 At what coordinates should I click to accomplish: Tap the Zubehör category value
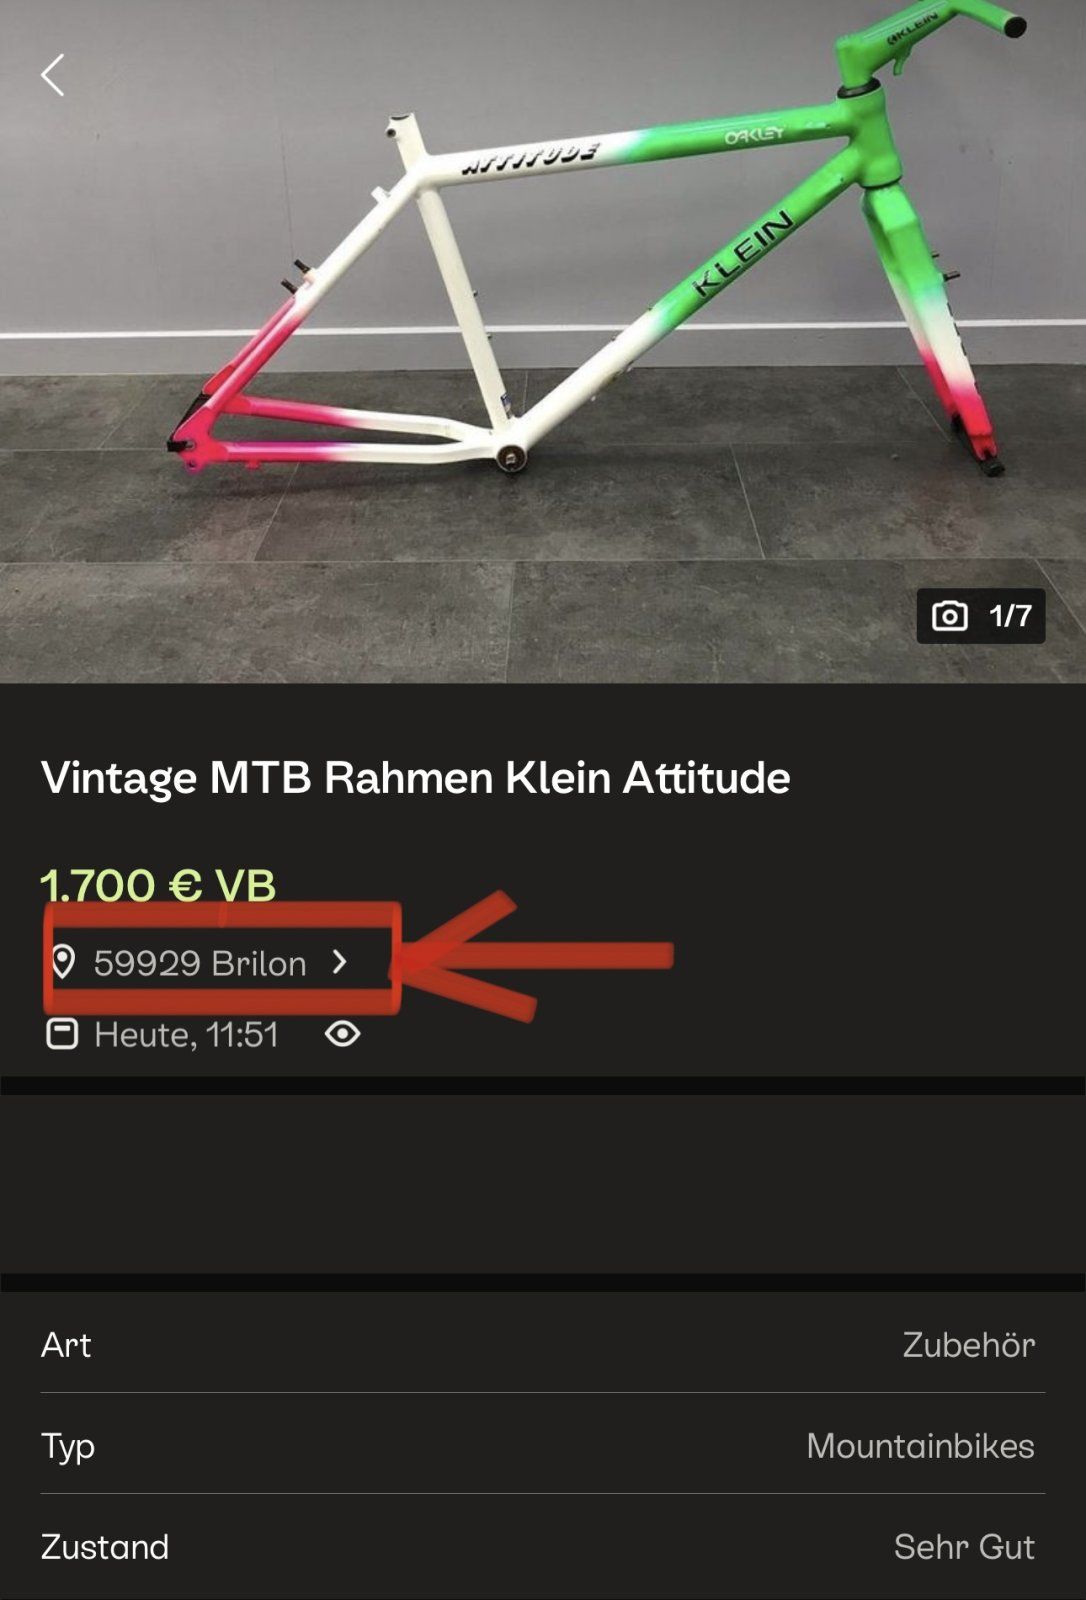pos(969,1345)
